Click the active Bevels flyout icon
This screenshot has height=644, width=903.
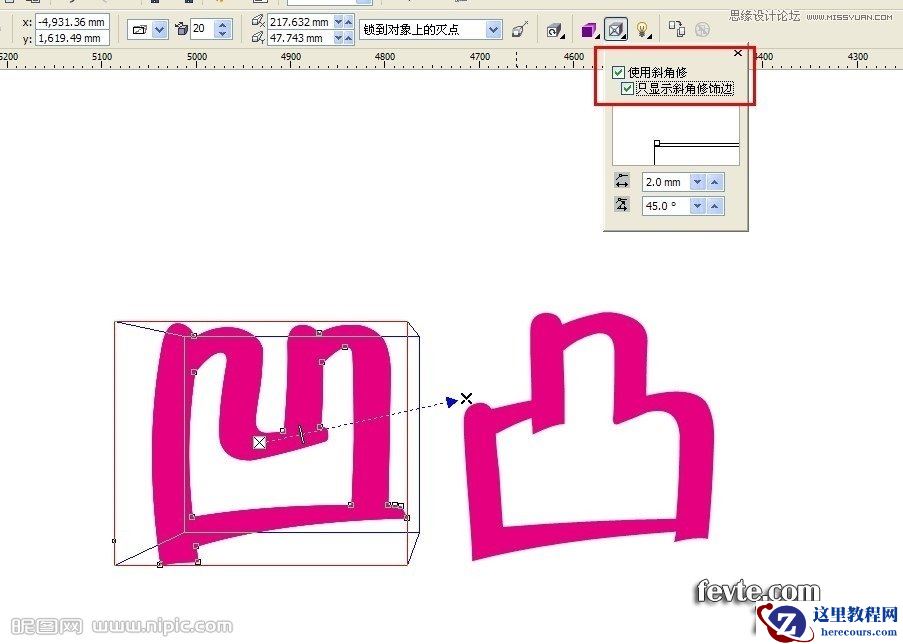616,30
